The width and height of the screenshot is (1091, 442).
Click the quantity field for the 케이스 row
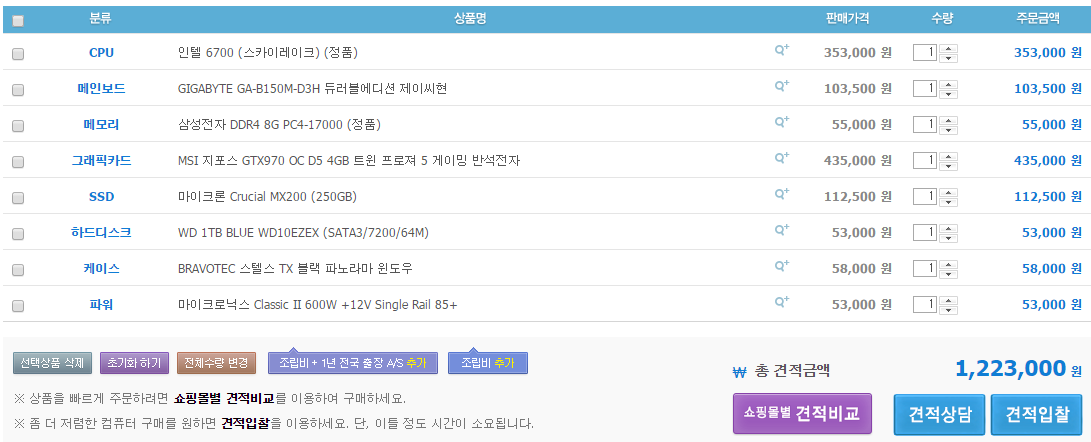pyautogui.click(x=925, y=269)
